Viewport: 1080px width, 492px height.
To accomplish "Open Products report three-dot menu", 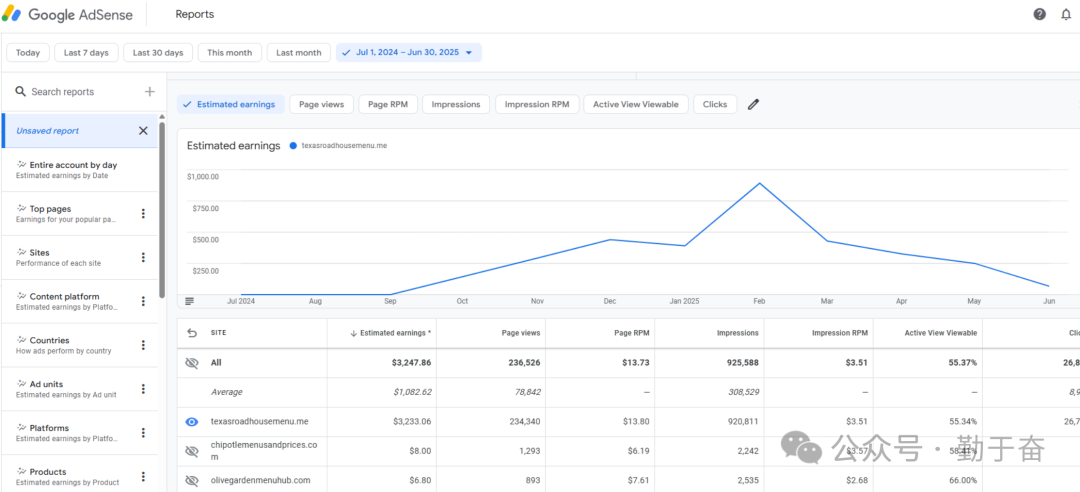I will click(143, 477).
